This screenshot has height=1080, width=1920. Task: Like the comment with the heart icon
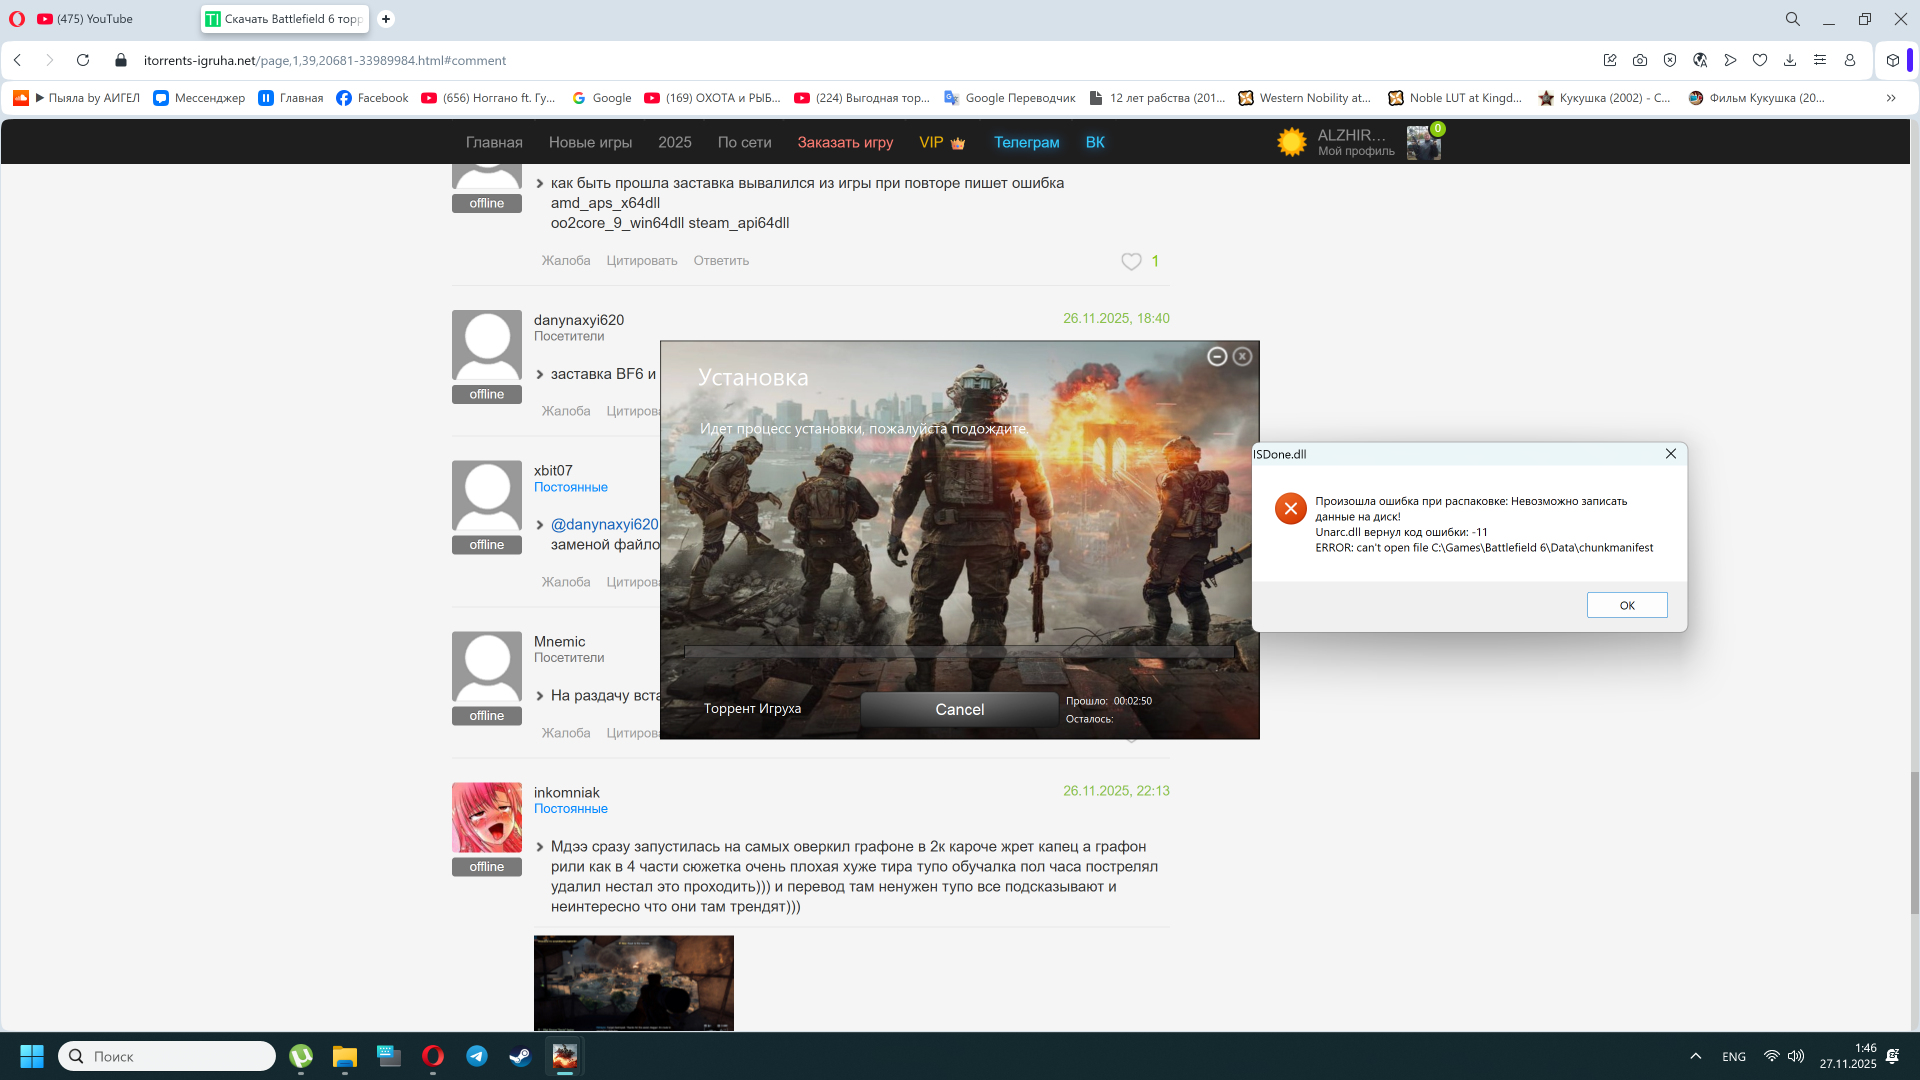click(x=1131, y=261)
